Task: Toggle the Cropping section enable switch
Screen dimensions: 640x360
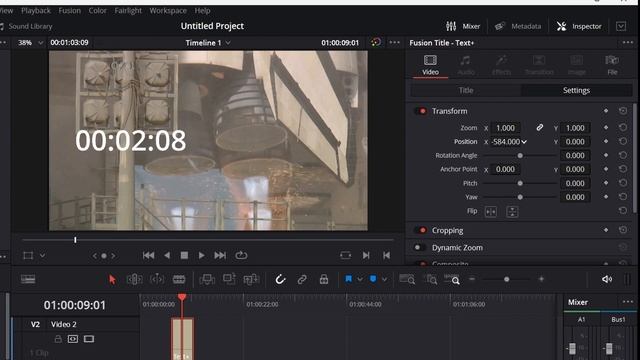Action: 421,230
